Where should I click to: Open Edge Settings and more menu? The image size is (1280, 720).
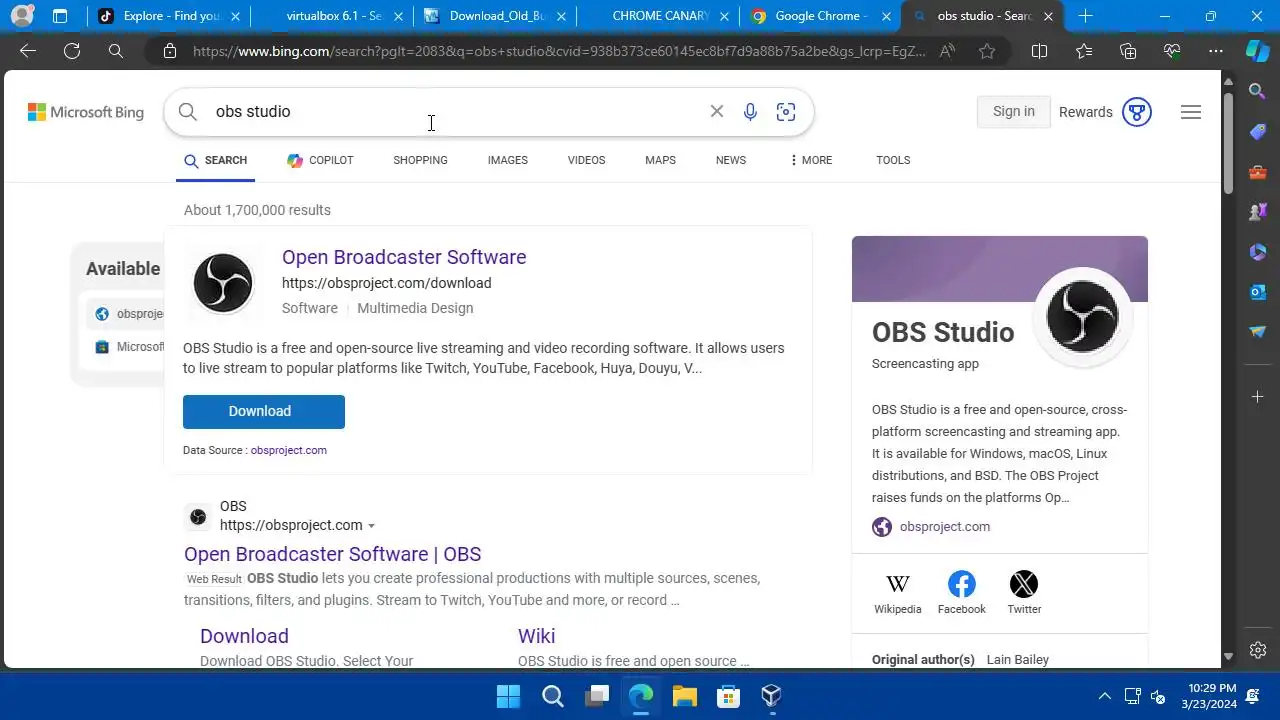(1216, 51)
